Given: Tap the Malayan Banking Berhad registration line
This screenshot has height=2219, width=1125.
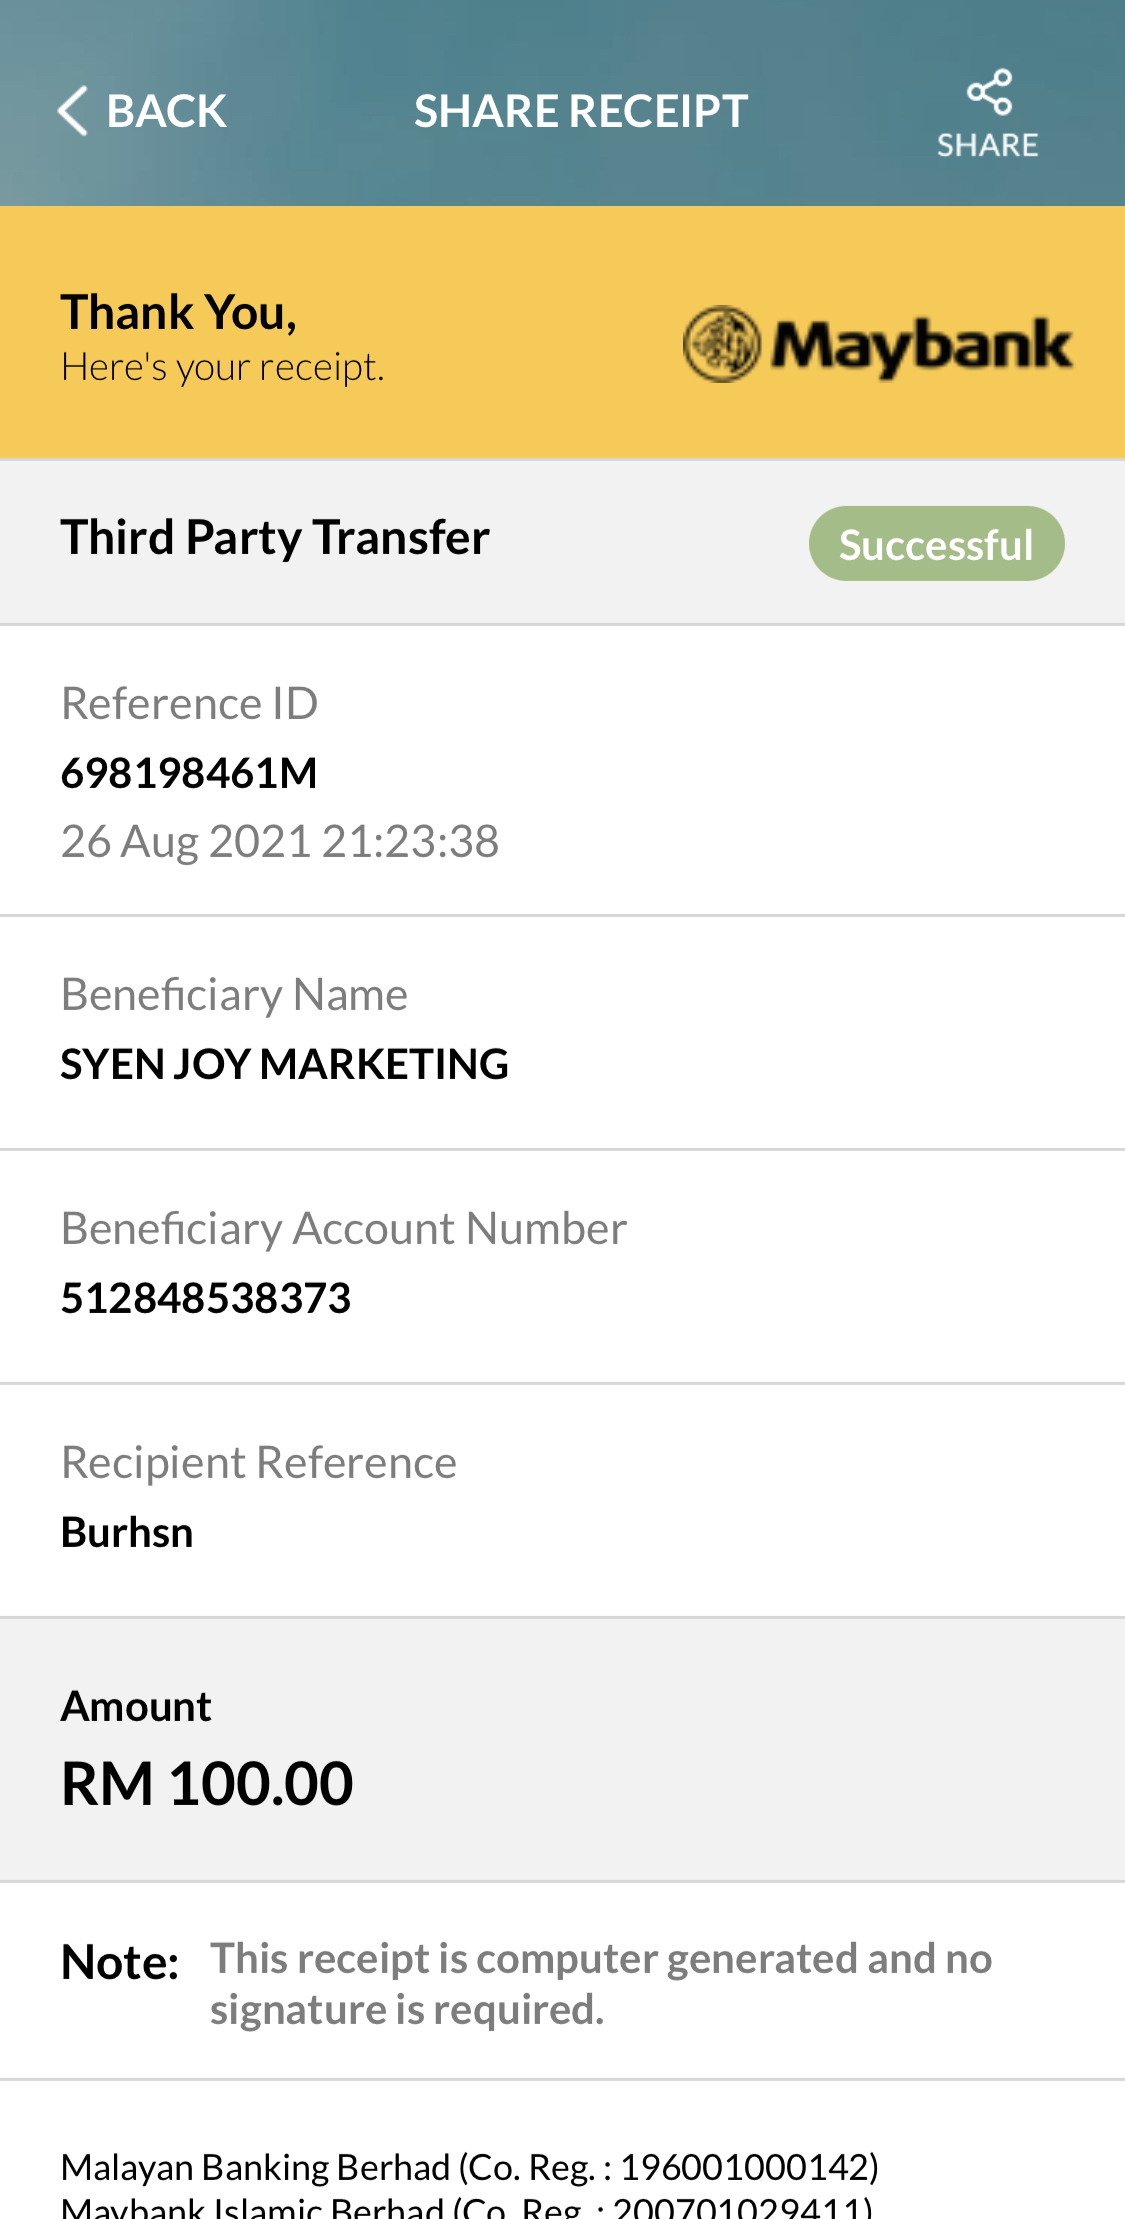Looking at the screenshot, I should tap(470, 2167).
